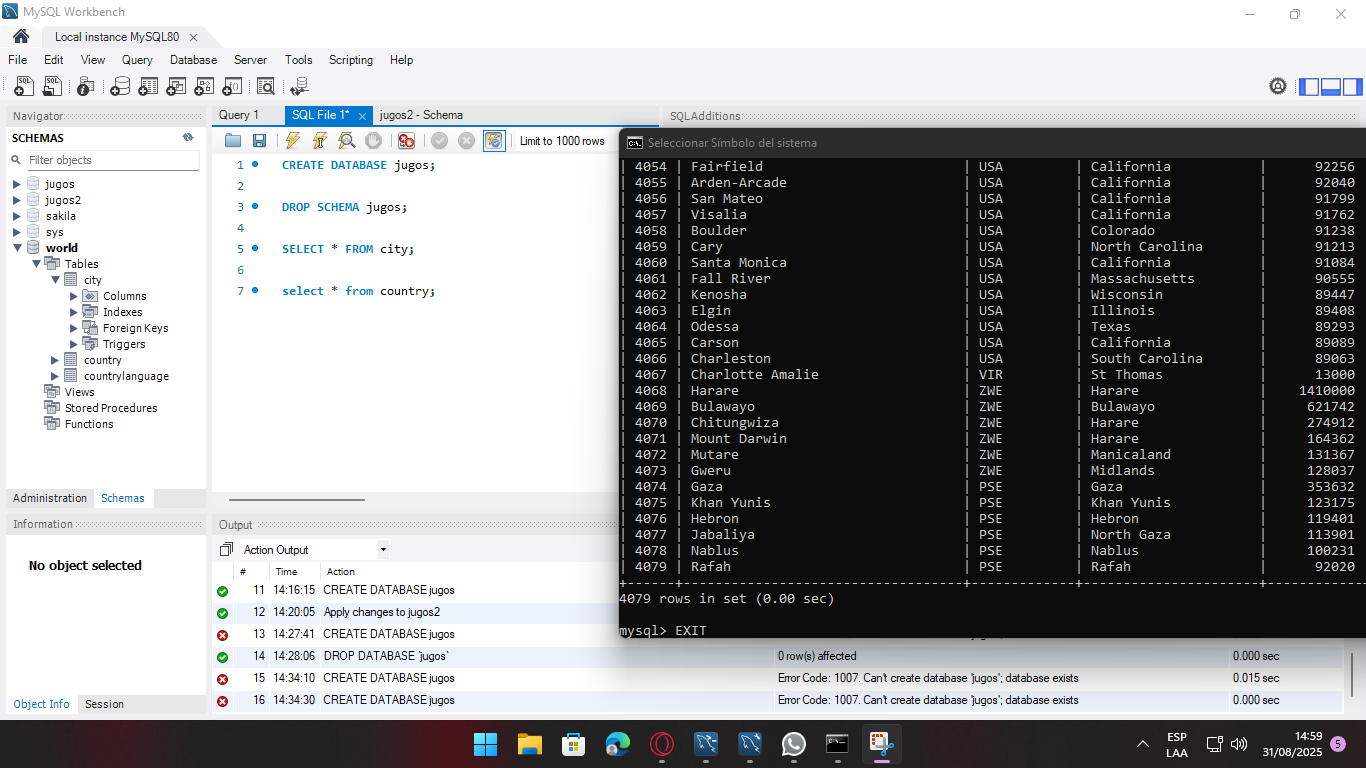The height and width of the screenshot is (768, 1366).
Task: Rollback the current transaction
Action: tap(466, 141)
